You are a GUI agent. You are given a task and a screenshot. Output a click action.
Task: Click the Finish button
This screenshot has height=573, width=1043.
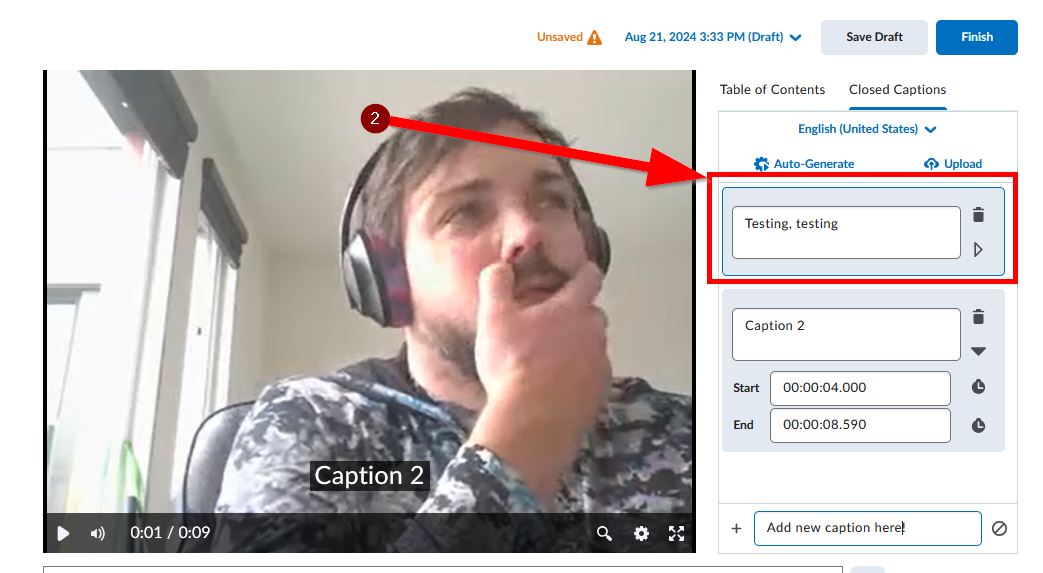pos(976,37)
